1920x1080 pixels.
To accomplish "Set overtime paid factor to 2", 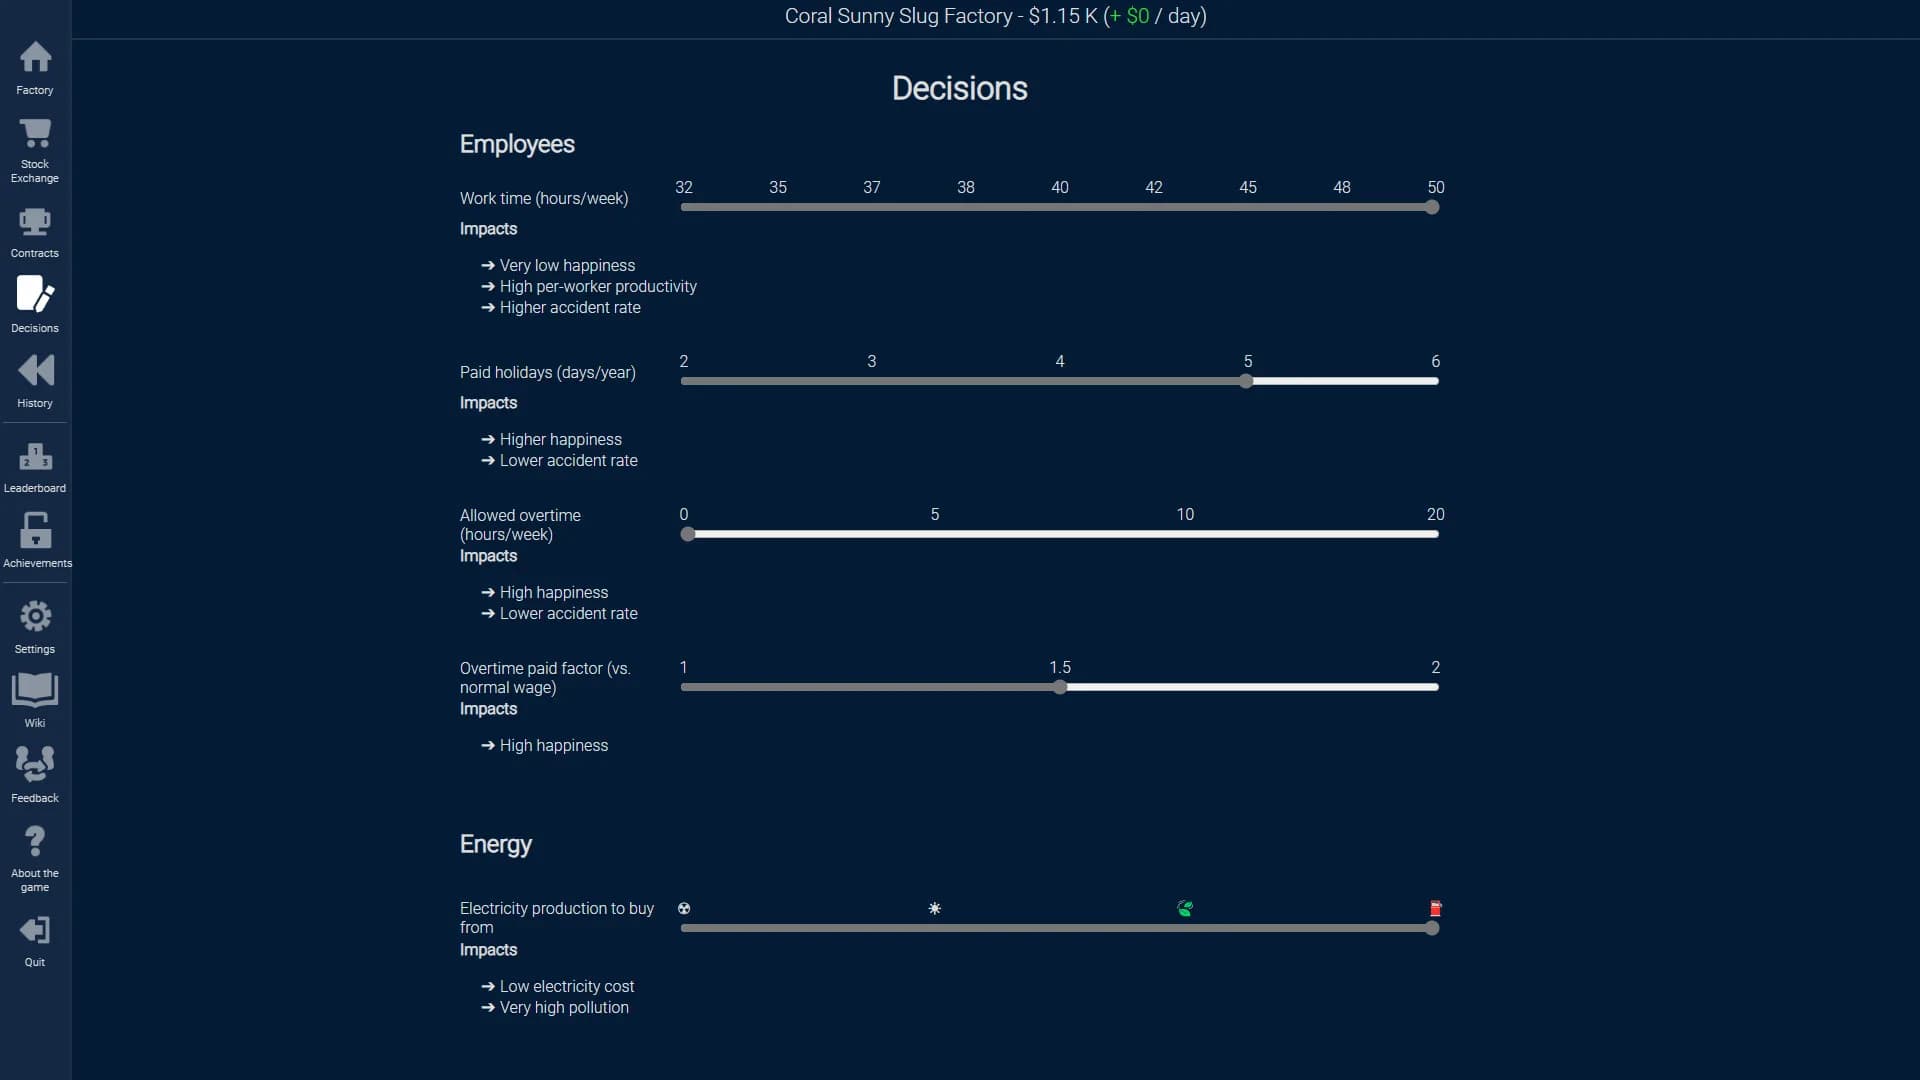I will click(1435, 687).
